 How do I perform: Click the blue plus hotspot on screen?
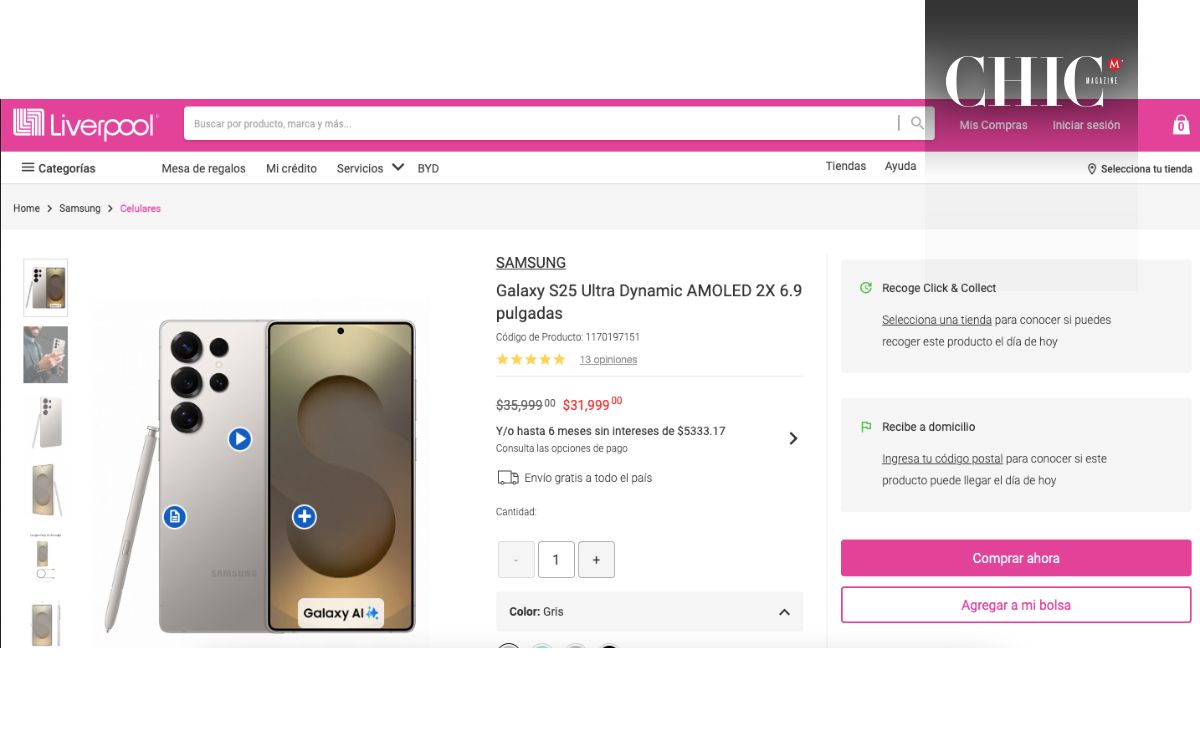(x=304, y=517)
